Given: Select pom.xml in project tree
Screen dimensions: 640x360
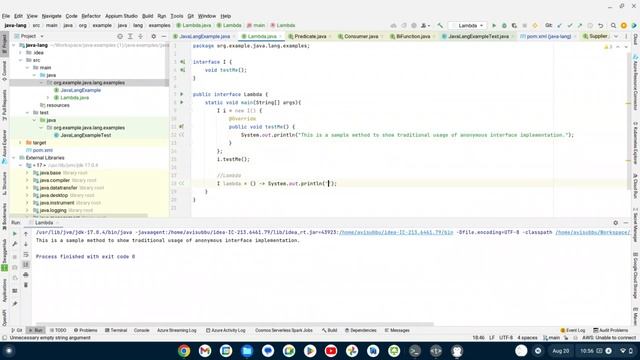Looking at the screenshot, I should pyautogui.click(x=42, y=150).
